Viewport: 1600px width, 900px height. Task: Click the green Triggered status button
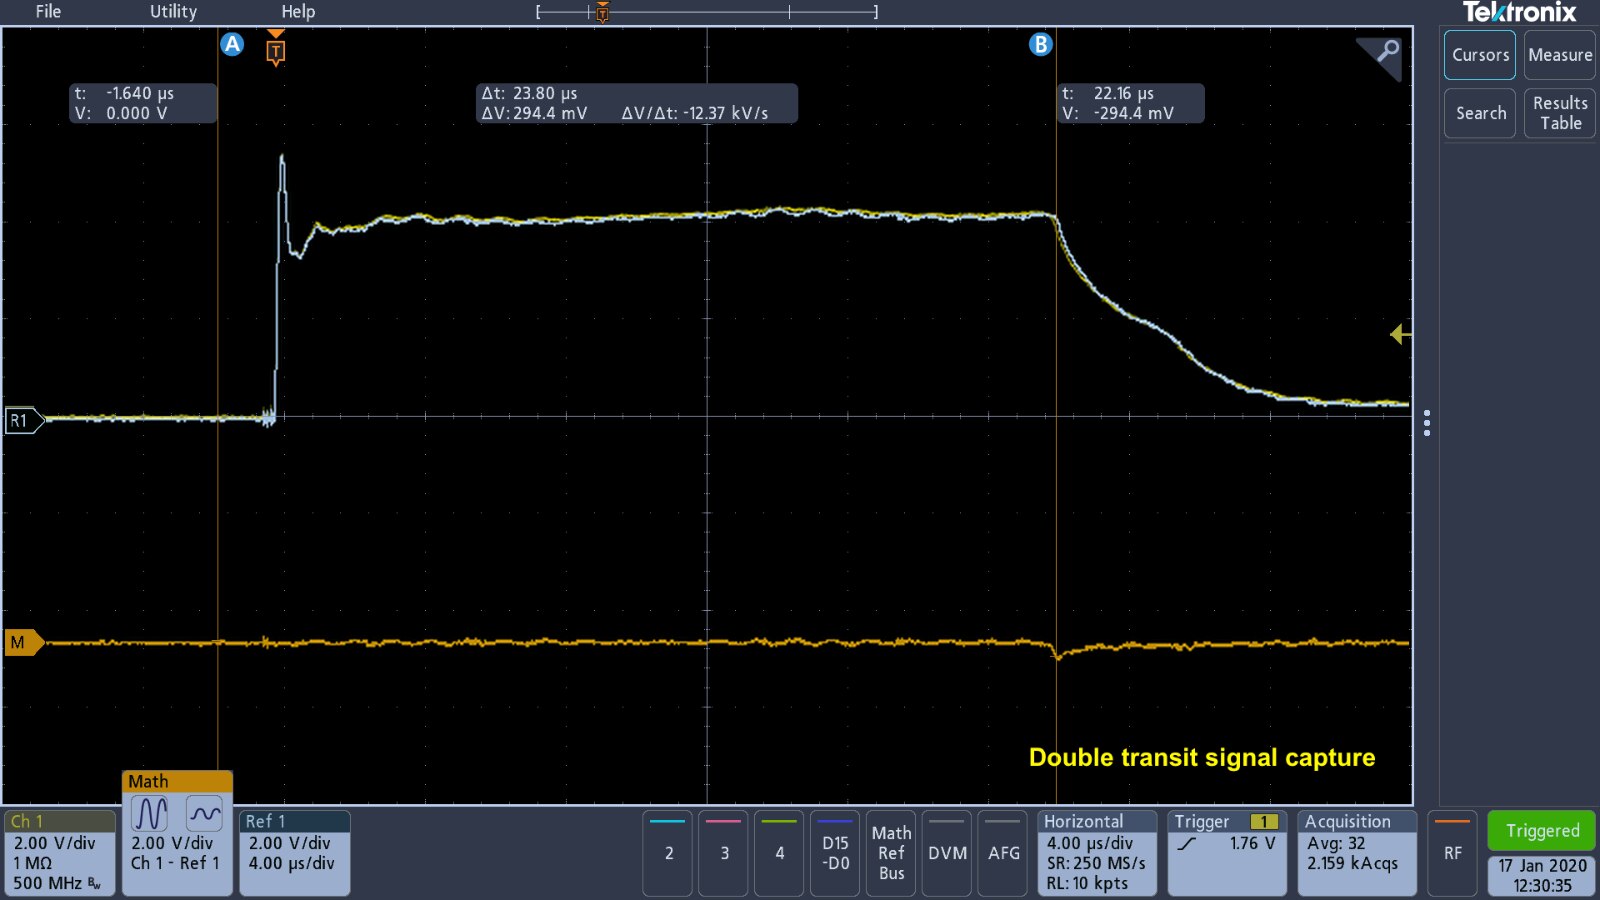point(1542,831)
